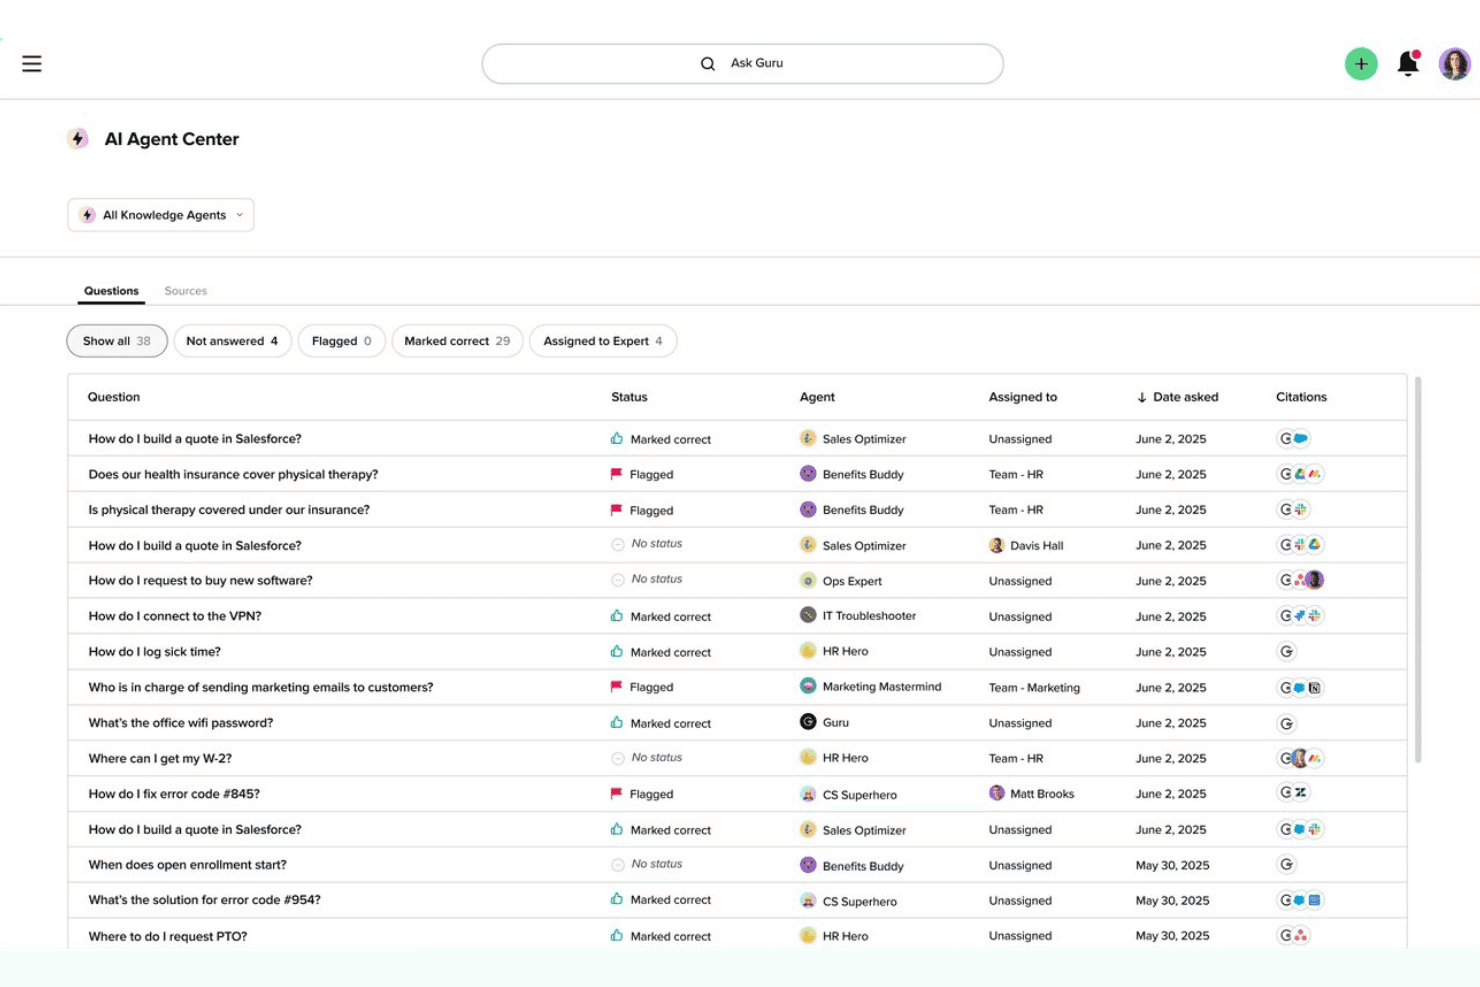1480x987 pixels.
Task: Open the hamburger navigation menu
Action: 32,64
